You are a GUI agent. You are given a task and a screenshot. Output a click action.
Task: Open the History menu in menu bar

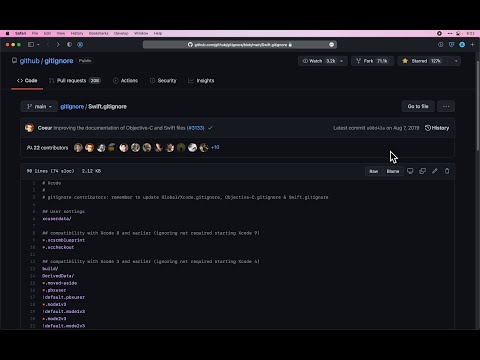pos(77,33)
